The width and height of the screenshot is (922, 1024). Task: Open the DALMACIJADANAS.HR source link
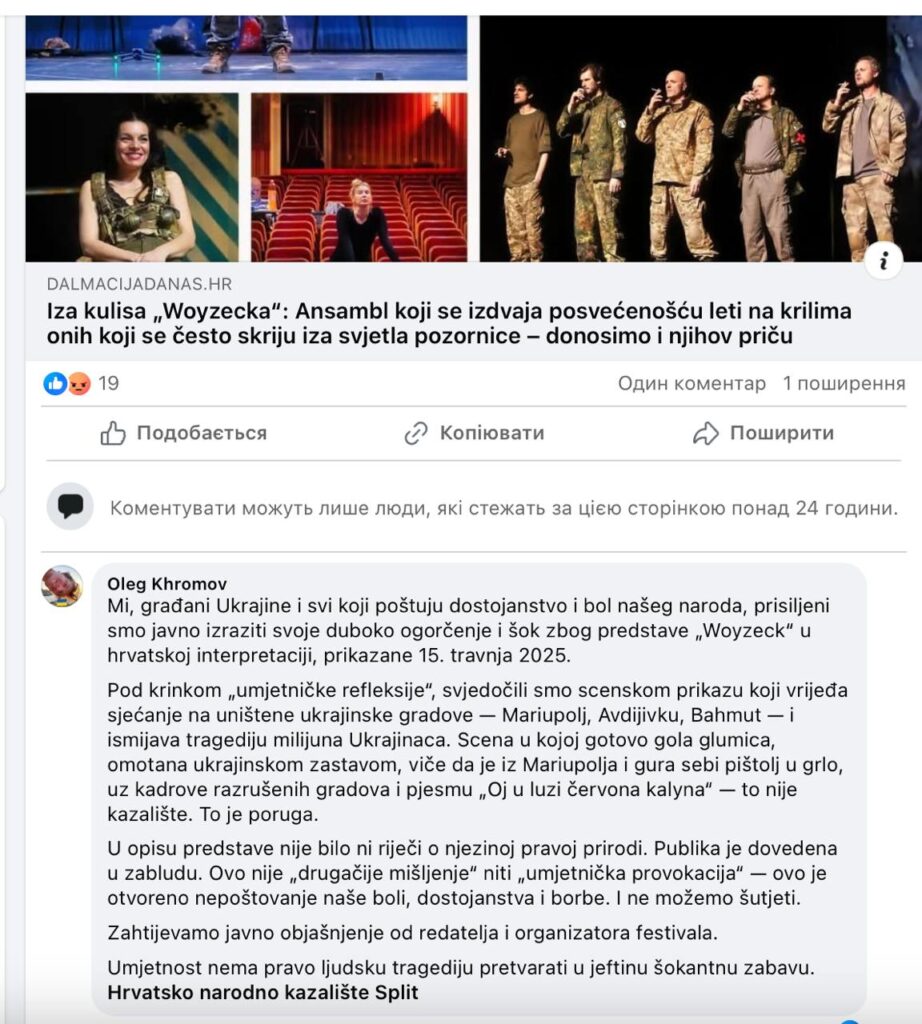coord(139,284)
